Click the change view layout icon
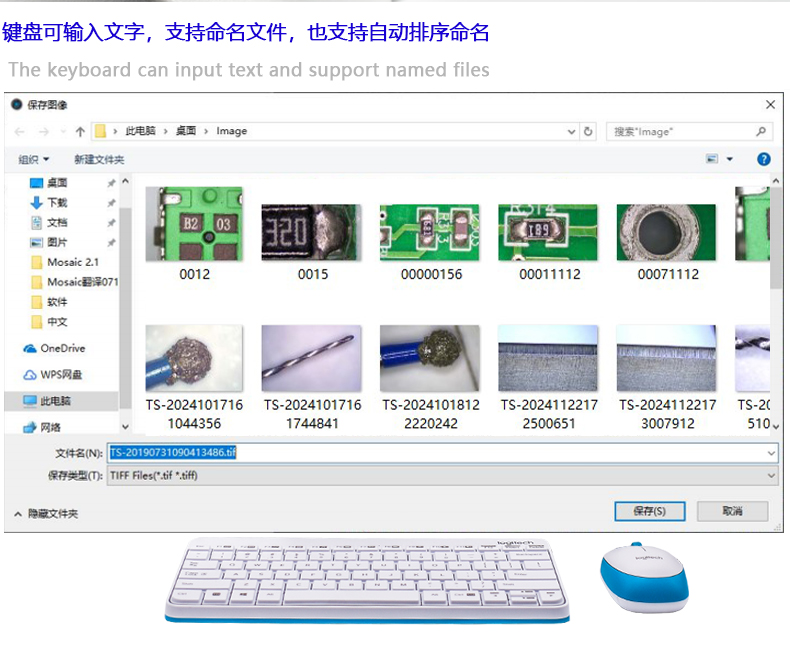This screenshot has height=653, width=790. tap(713, 159)
